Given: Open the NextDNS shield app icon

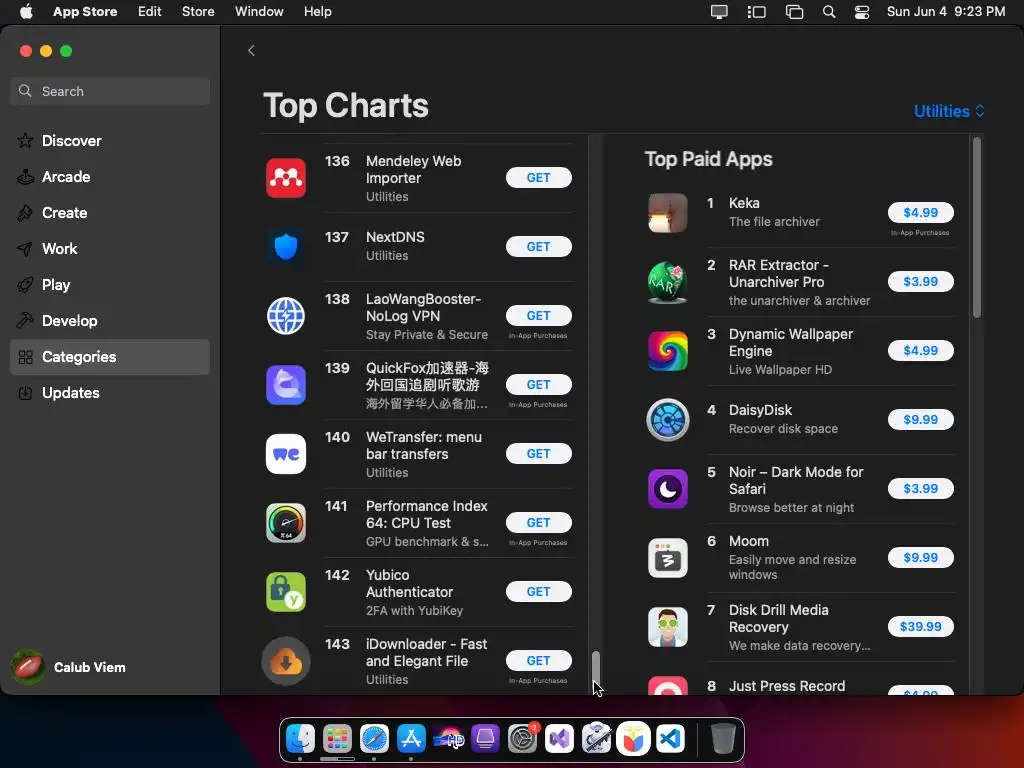Looking at the screenshot, I should click(x=285, y=247).
